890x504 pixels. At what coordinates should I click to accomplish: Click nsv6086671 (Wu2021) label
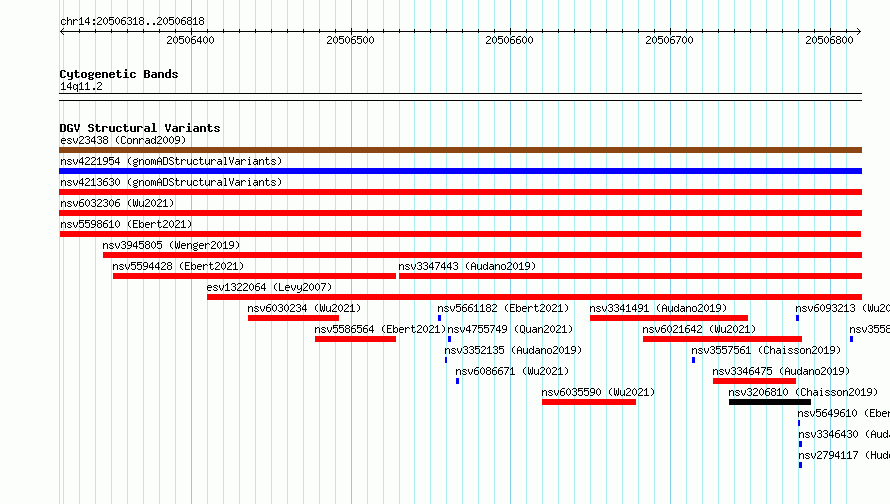(512, 371)
